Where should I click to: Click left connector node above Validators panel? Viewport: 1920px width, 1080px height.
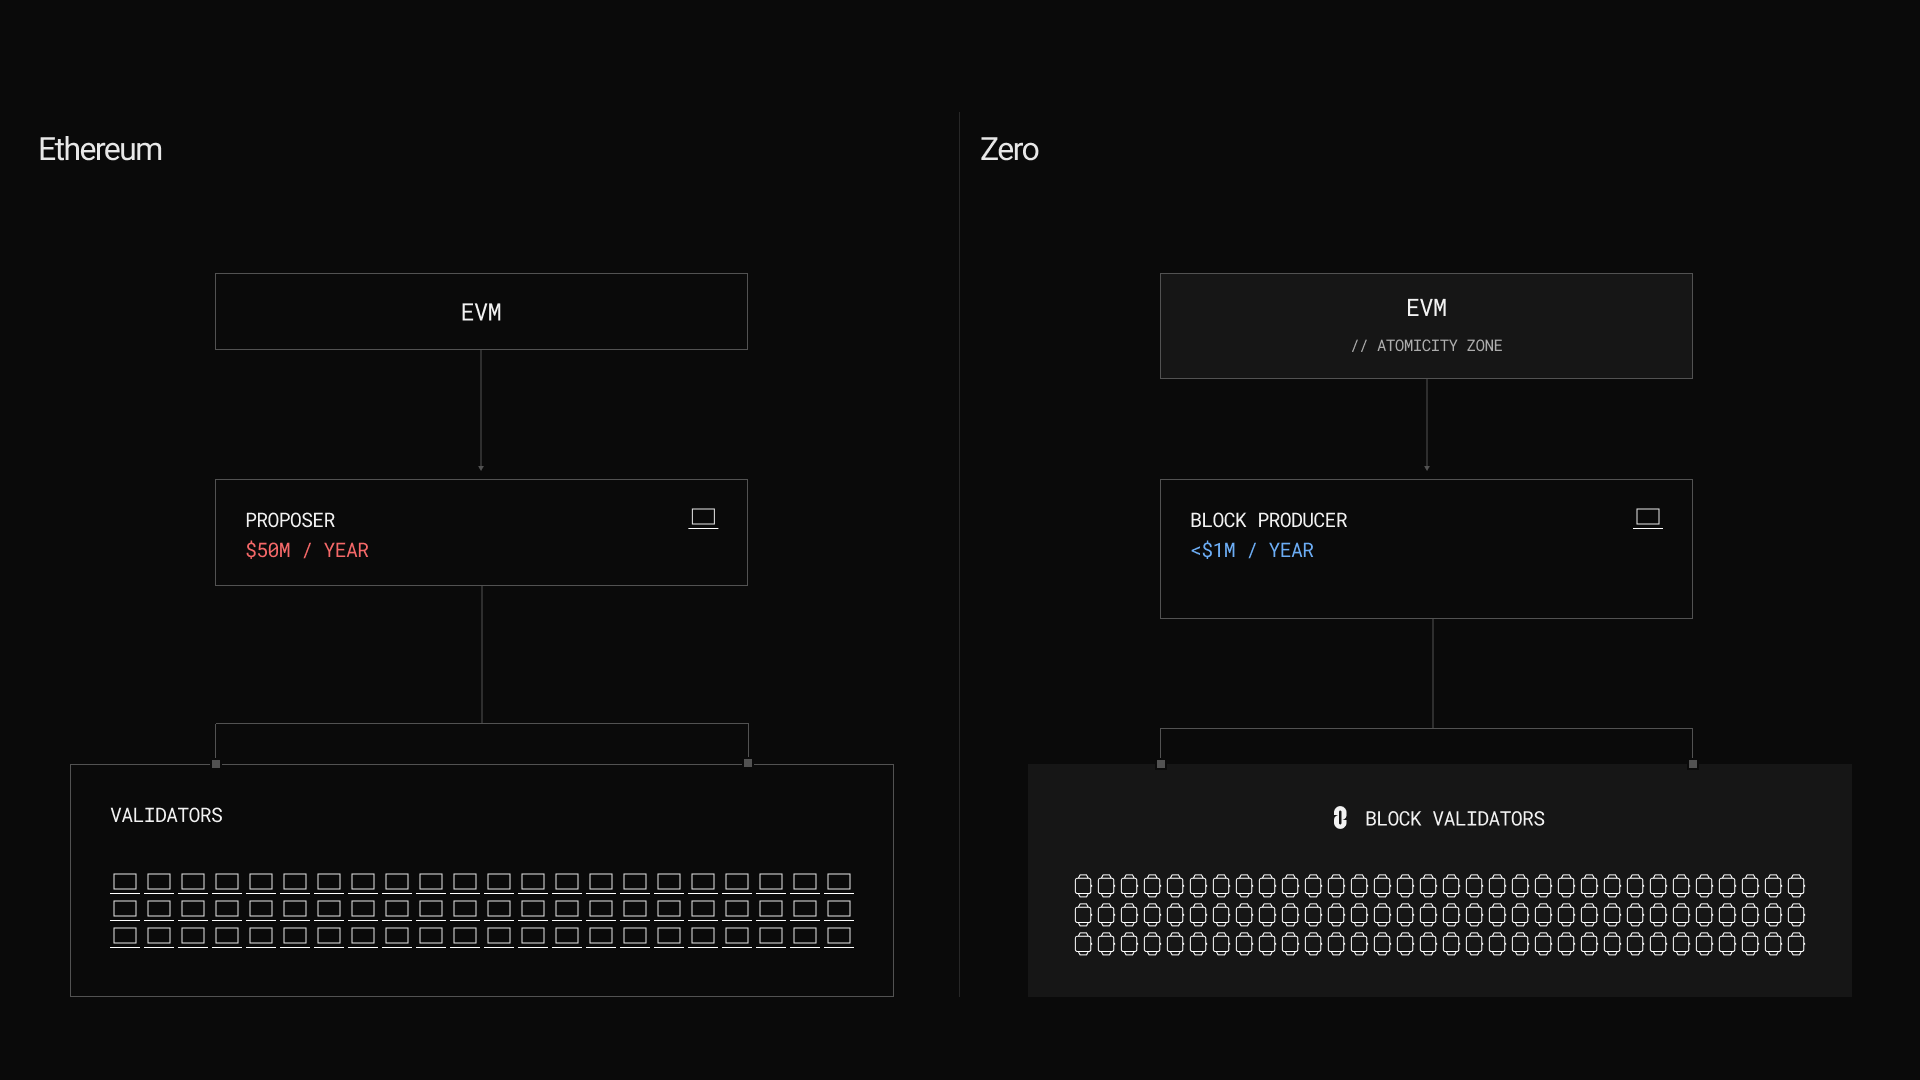(x=216, y=764)
